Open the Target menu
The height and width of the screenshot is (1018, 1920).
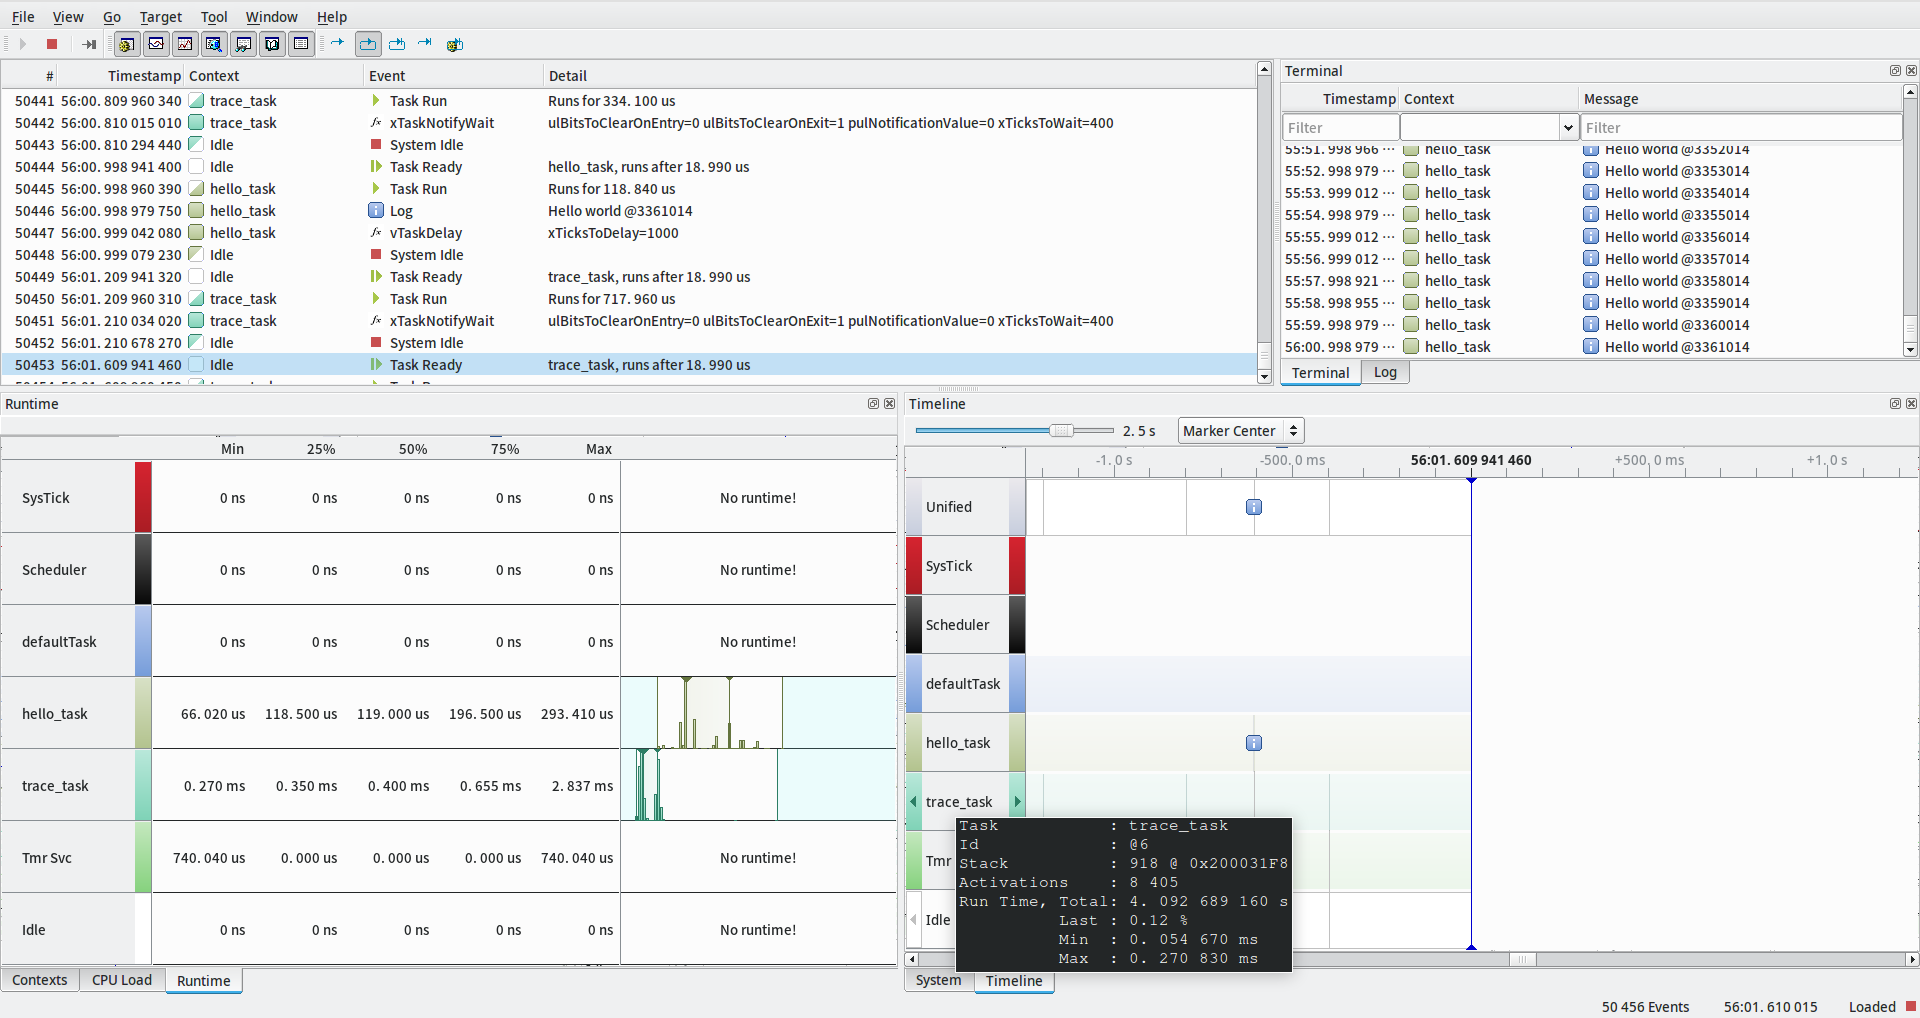[x=160, y=16]
